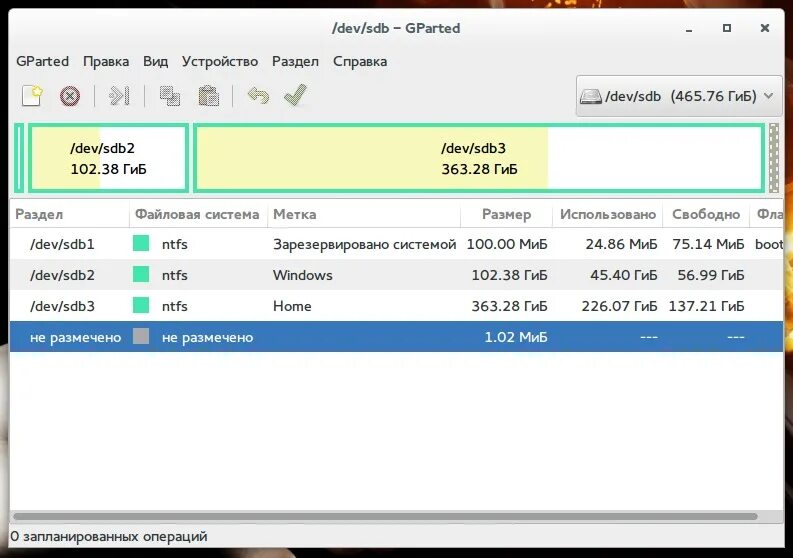Screen dimensions: 793x558
Task: Click the New partition toolbar icon
Action: click(32, 96)
